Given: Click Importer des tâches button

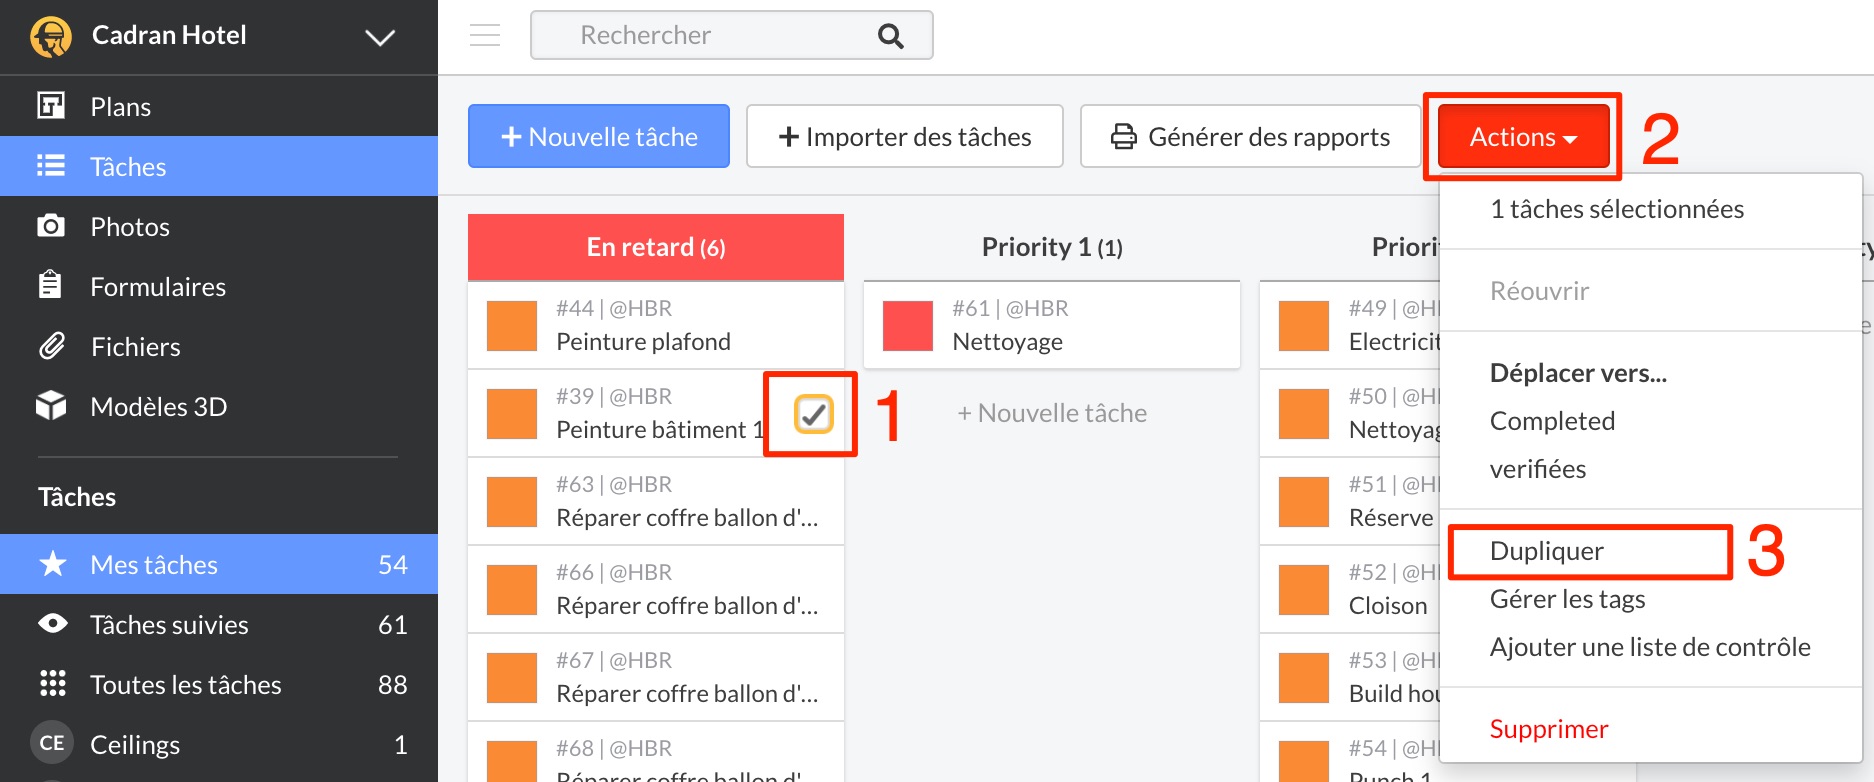Looking at the screenshot, I should point(904,137).
